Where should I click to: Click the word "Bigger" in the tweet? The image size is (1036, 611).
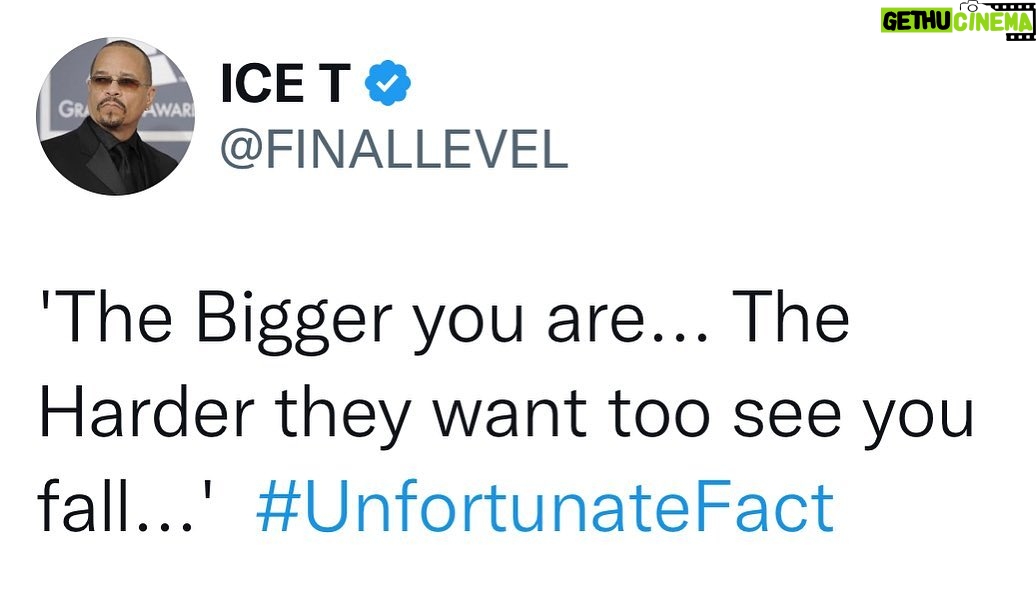point(295,322)
